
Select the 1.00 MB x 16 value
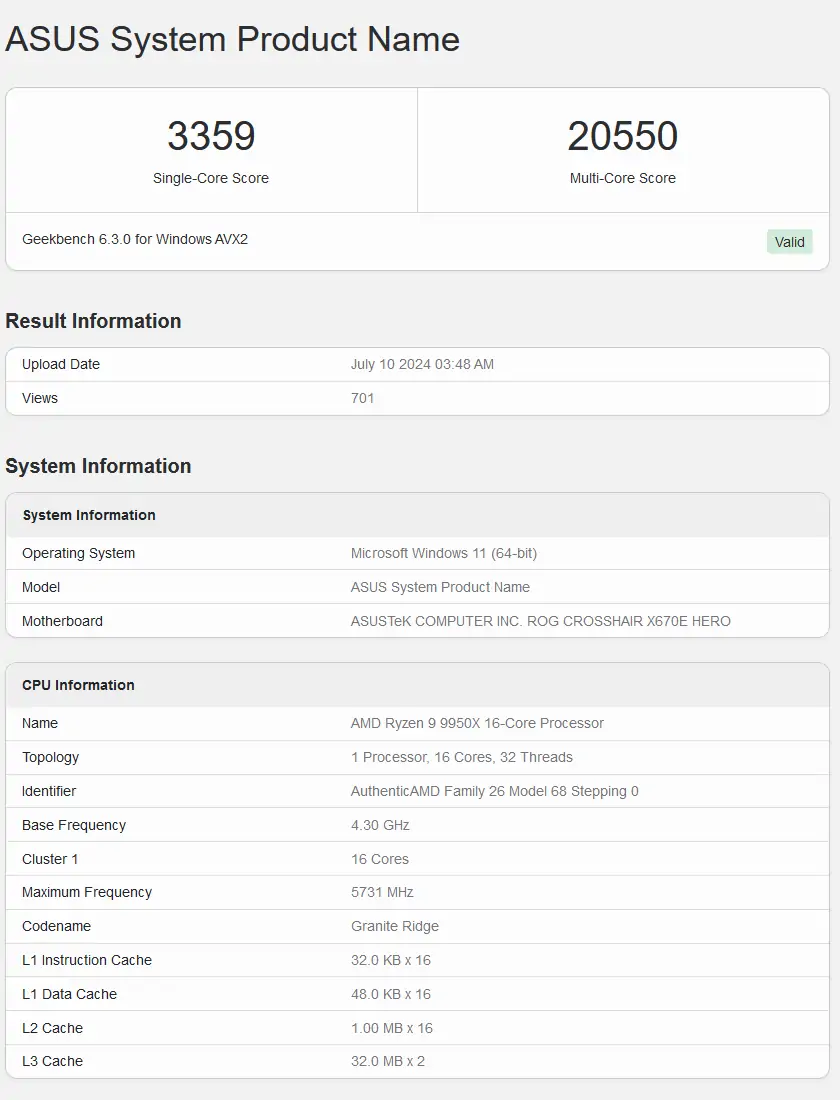coord(392,1028)
